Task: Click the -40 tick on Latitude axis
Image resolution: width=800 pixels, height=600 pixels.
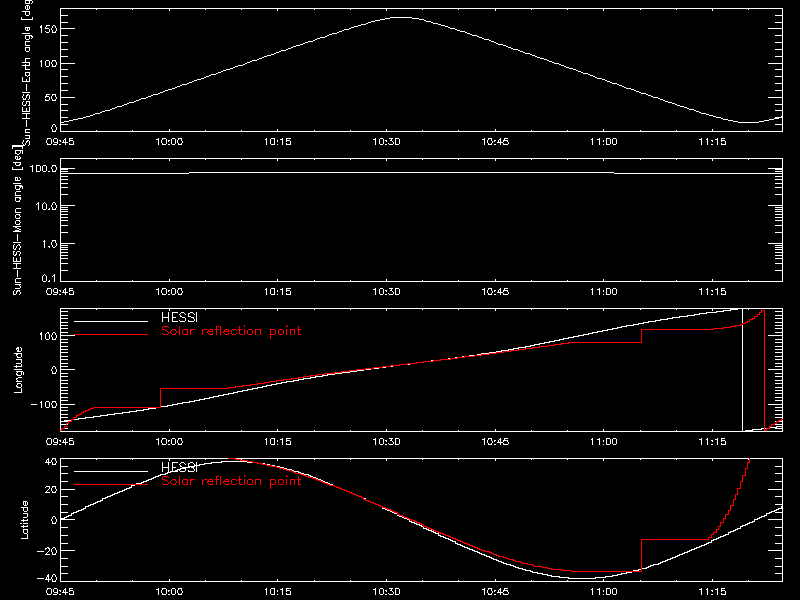Action: (48, 579)
